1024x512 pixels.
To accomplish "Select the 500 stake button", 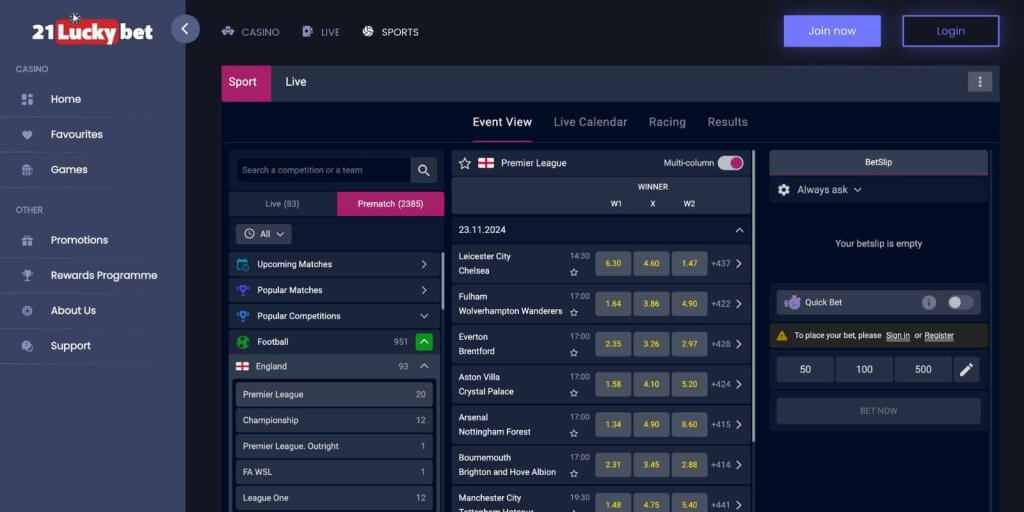I will click(x=923, y=370).
